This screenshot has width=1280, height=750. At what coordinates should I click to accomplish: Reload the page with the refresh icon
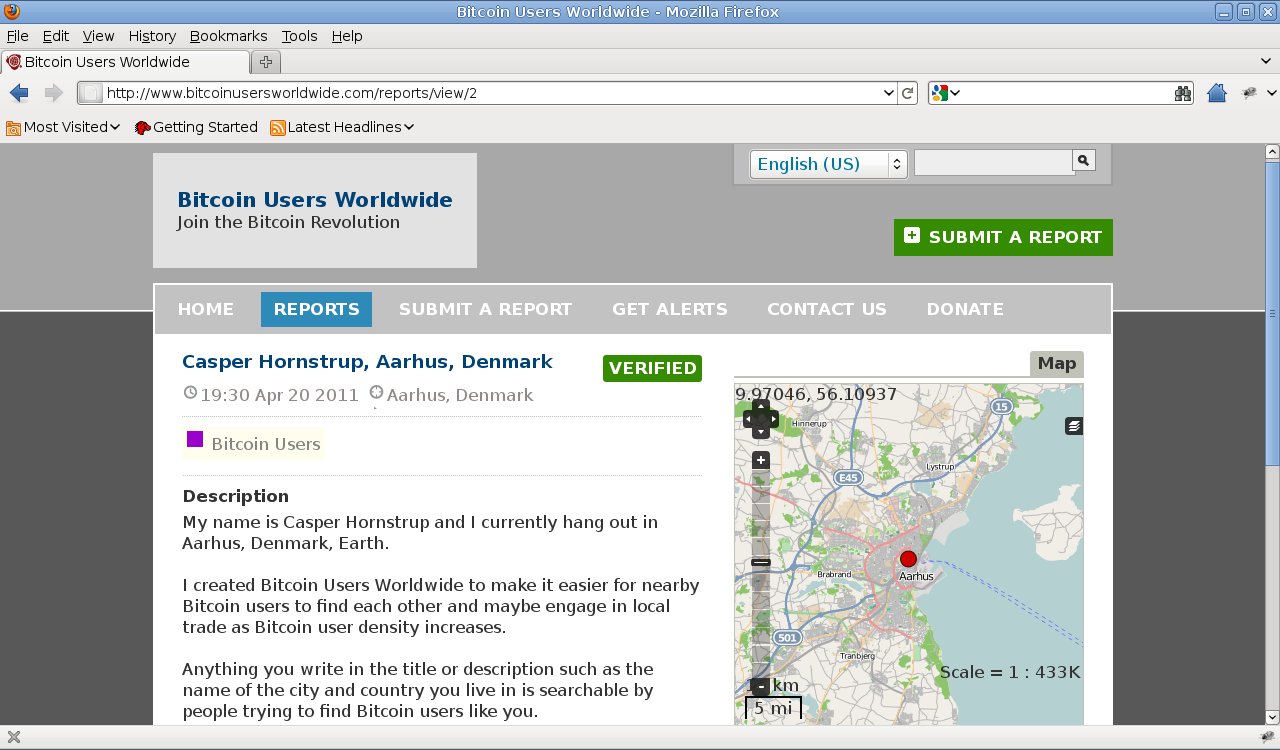click(908, 93)
